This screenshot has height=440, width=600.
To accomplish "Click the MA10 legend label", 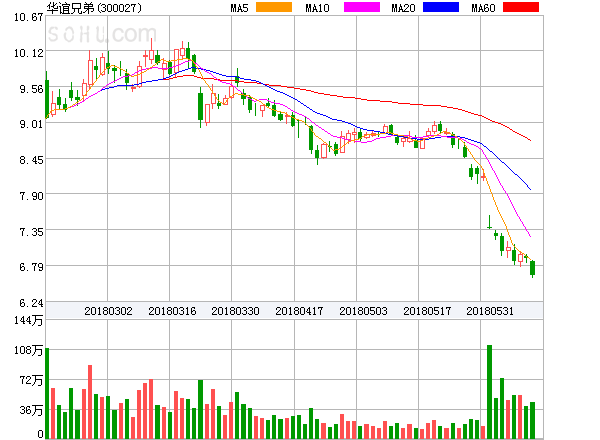I will pyautogui.click(x=317, y=8).
